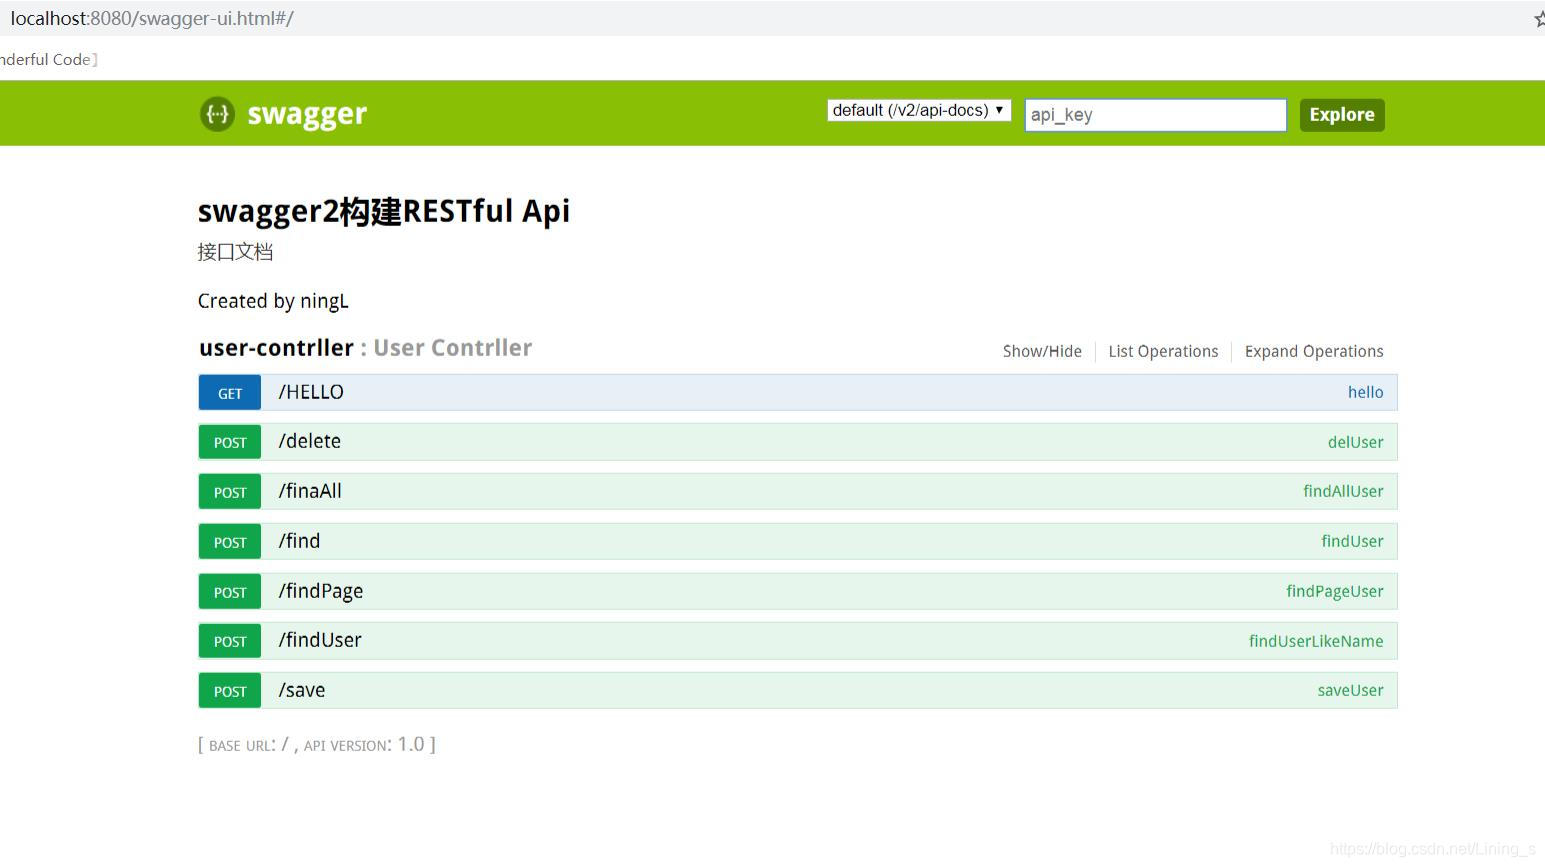The width and height of the screenshot is (1545, 867).
Task: Click the hello operation summary
Action: tap(1365, 392)
